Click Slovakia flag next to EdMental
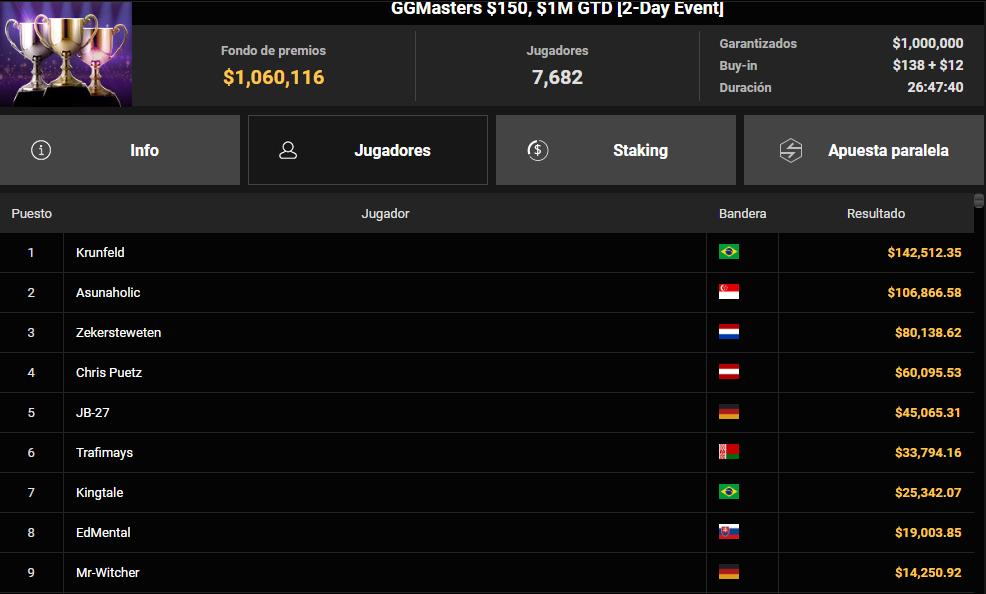 click(x=729, y=532)
